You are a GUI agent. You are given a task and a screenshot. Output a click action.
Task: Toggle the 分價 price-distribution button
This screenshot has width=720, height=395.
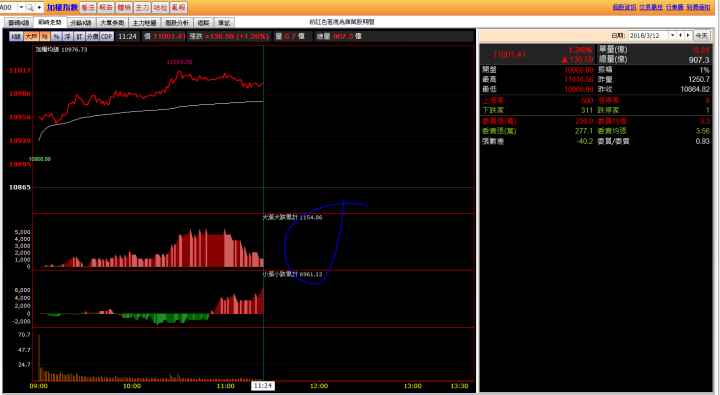[x=92, y=36]
